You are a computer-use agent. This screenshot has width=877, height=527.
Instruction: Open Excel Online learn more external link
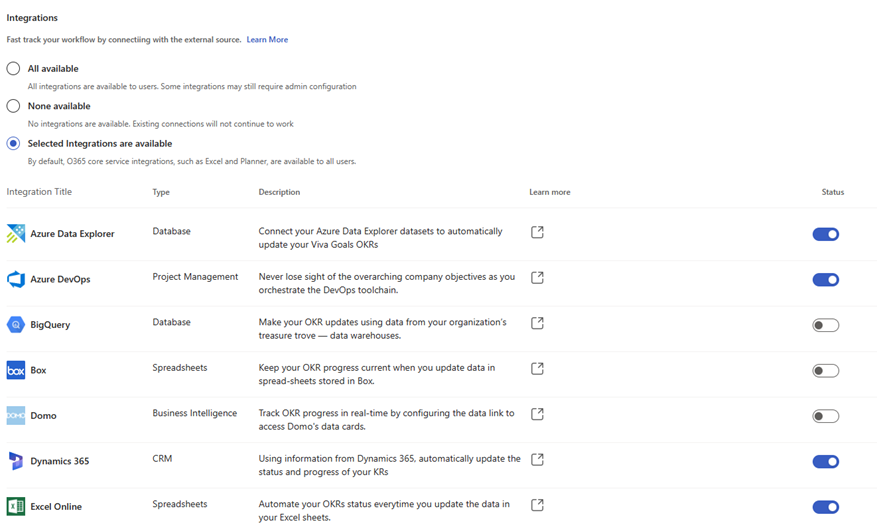point(537,505)
